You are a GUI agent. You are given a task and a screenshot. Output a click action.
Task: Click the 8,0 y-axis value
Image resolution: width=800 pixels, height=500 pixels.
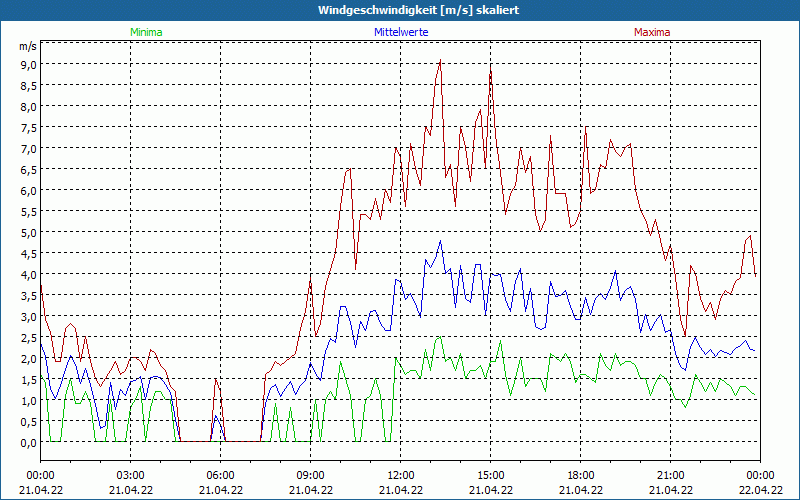point(28,107)
